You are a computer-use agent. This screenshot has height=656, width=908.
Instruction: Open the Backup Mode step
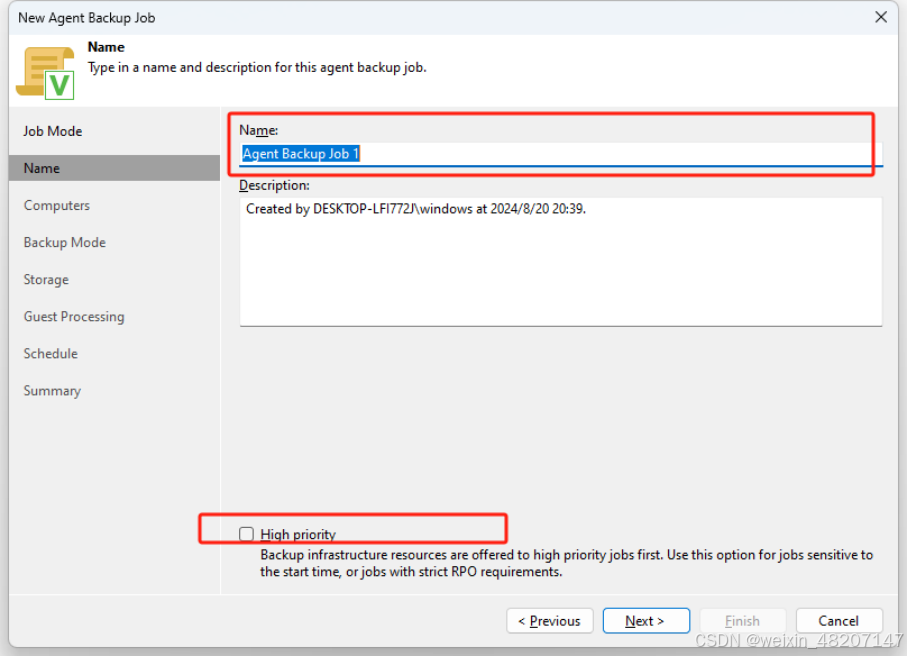65,243
